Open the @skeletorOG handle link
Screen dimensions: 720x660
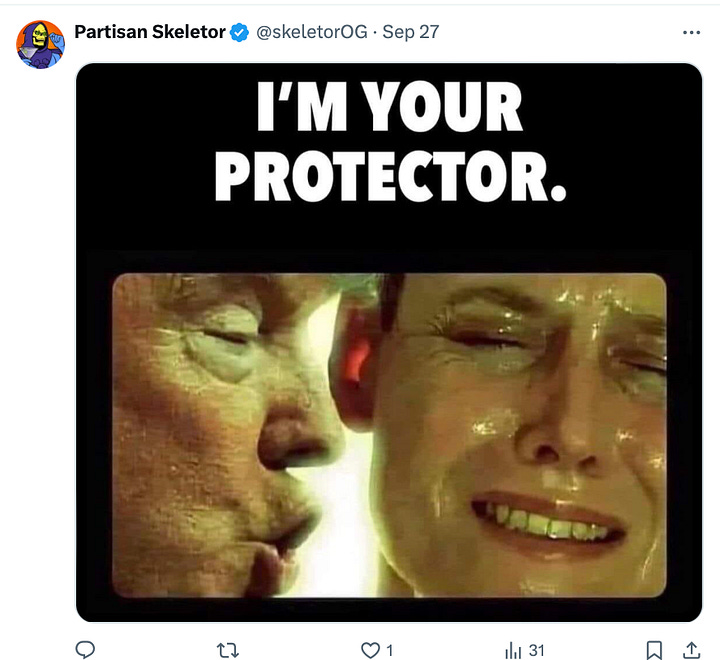click(312, 32)
